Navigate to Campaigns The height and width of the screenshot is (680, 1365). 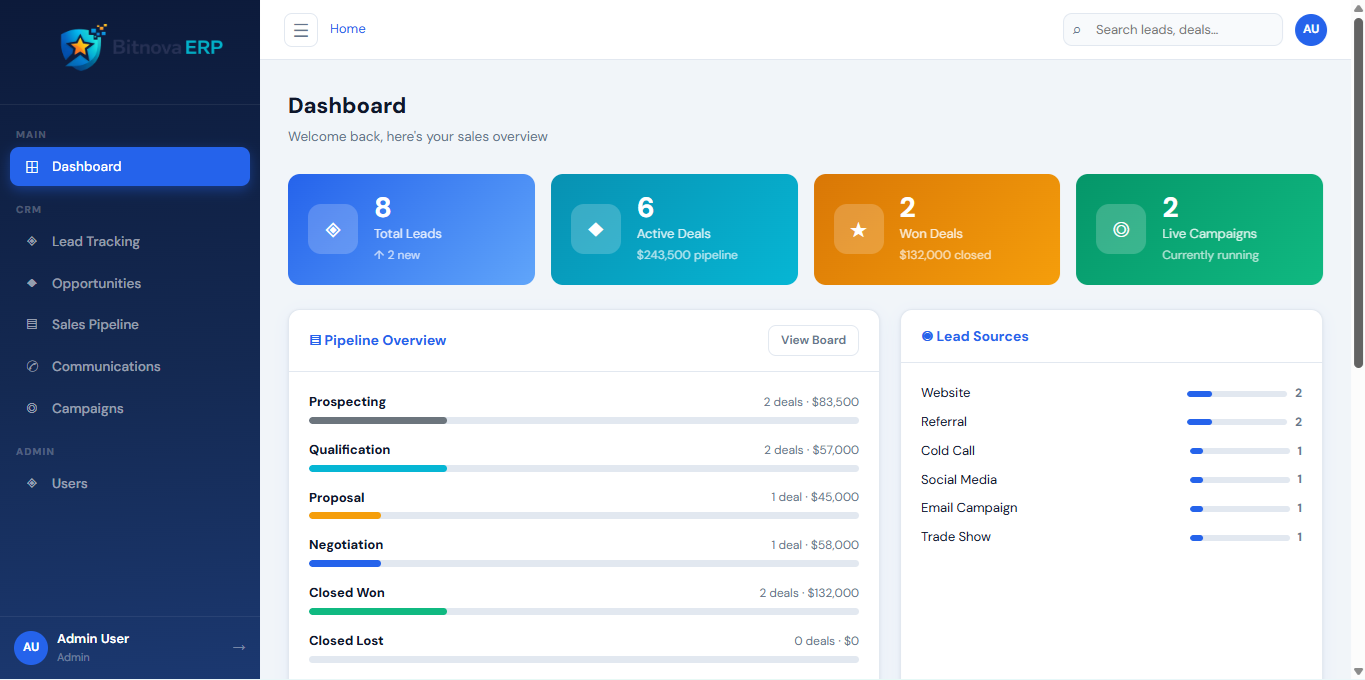[x=88, y=408]
